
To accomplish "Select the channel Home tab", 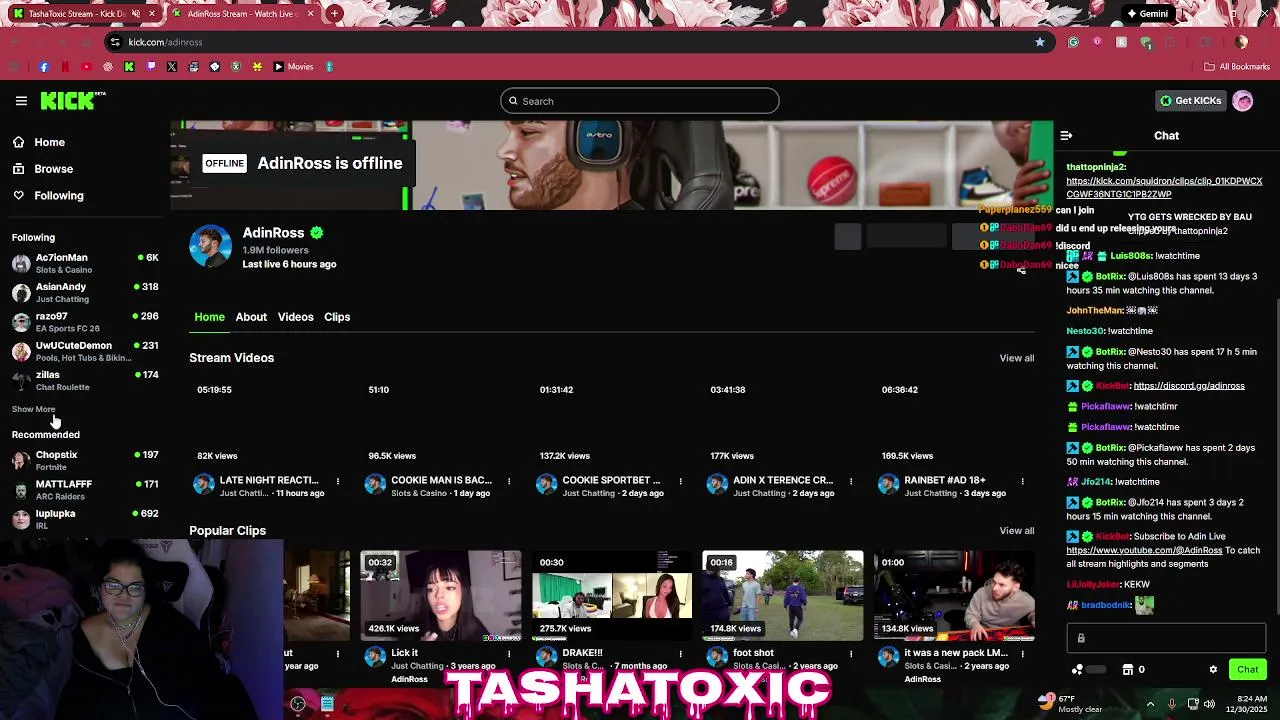I will (209, 317).
